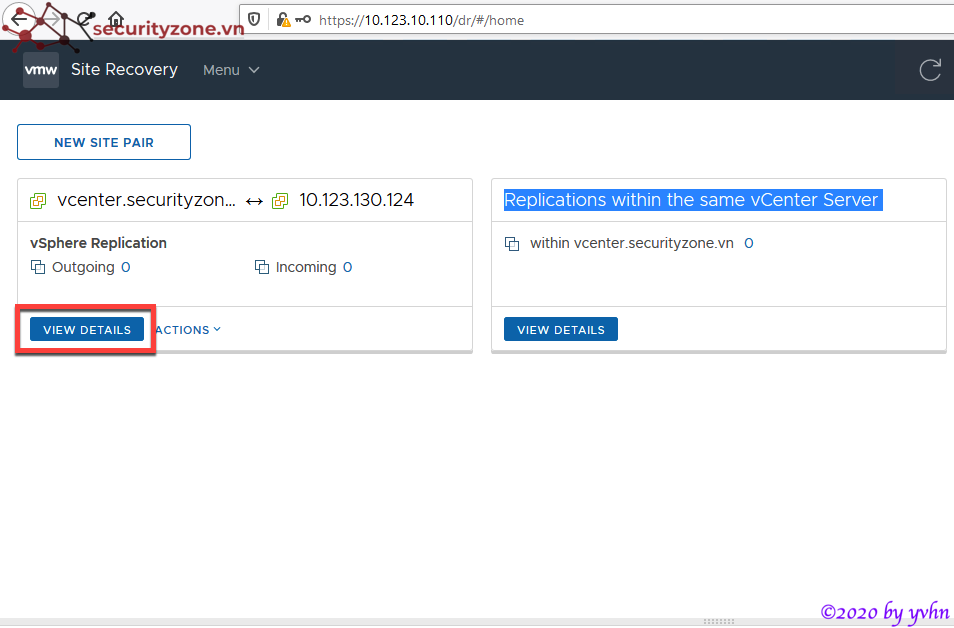Click the Incoming replications icon
954x628 pixels.
[x=262, y=267]
